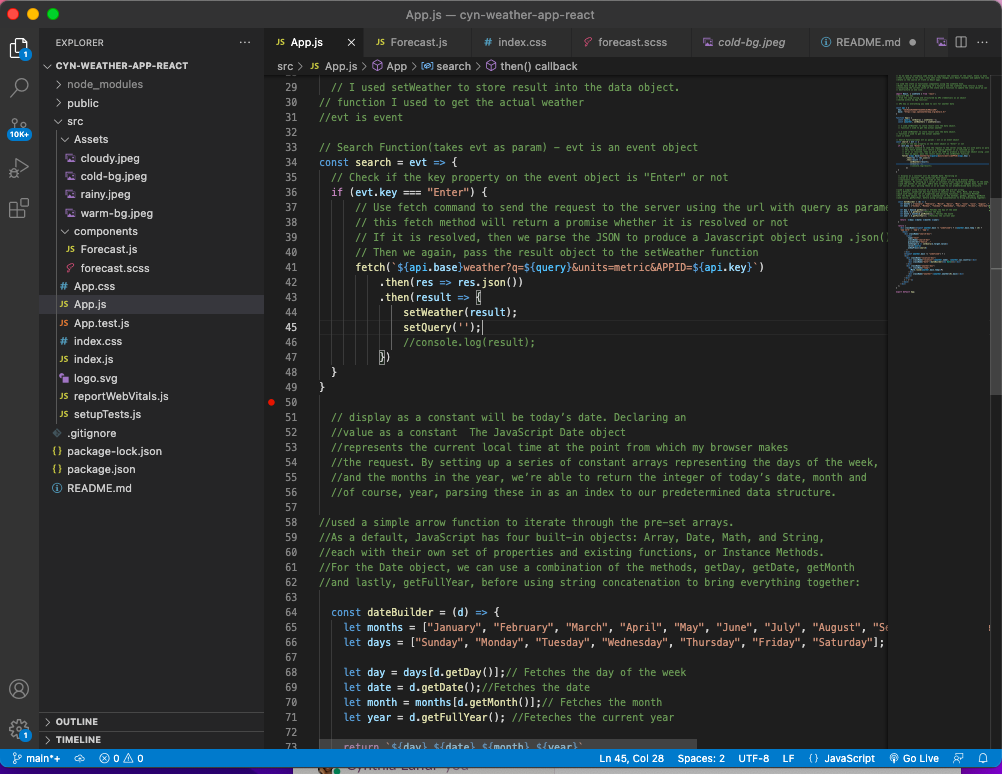Viewport: 1002px width, 774px height.
Task: Open the Explorer more actions ellipsis
Action: click(x=245, y=43)
